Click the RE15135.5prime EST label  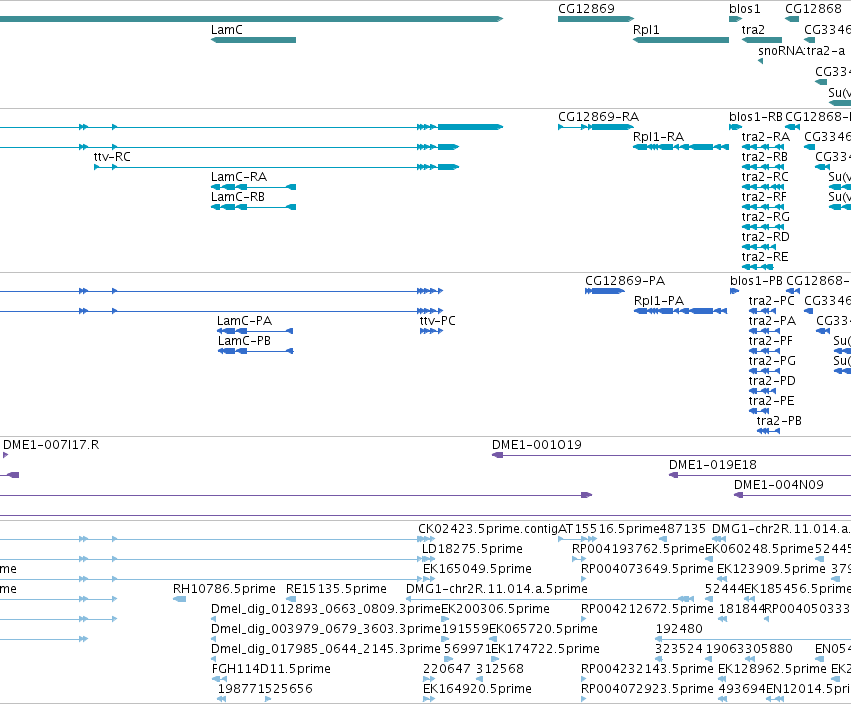[x=336, y=589]
